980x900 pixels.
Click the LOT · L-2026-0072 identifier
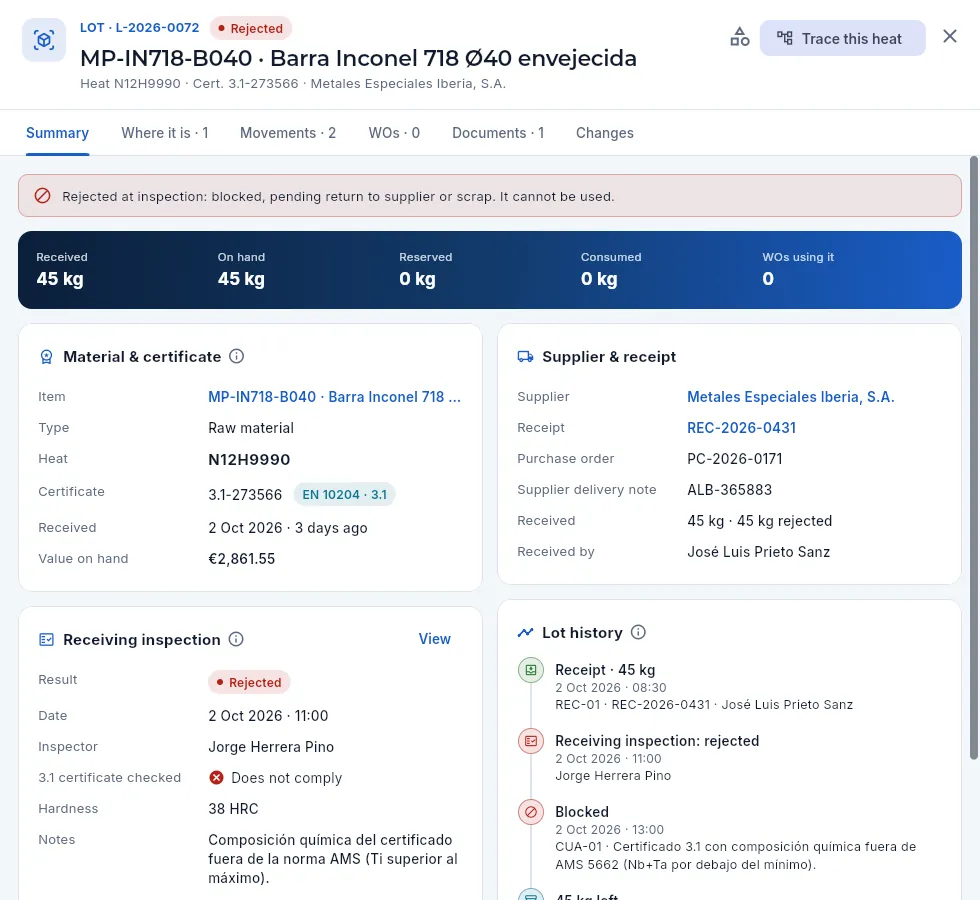[139, 28]
